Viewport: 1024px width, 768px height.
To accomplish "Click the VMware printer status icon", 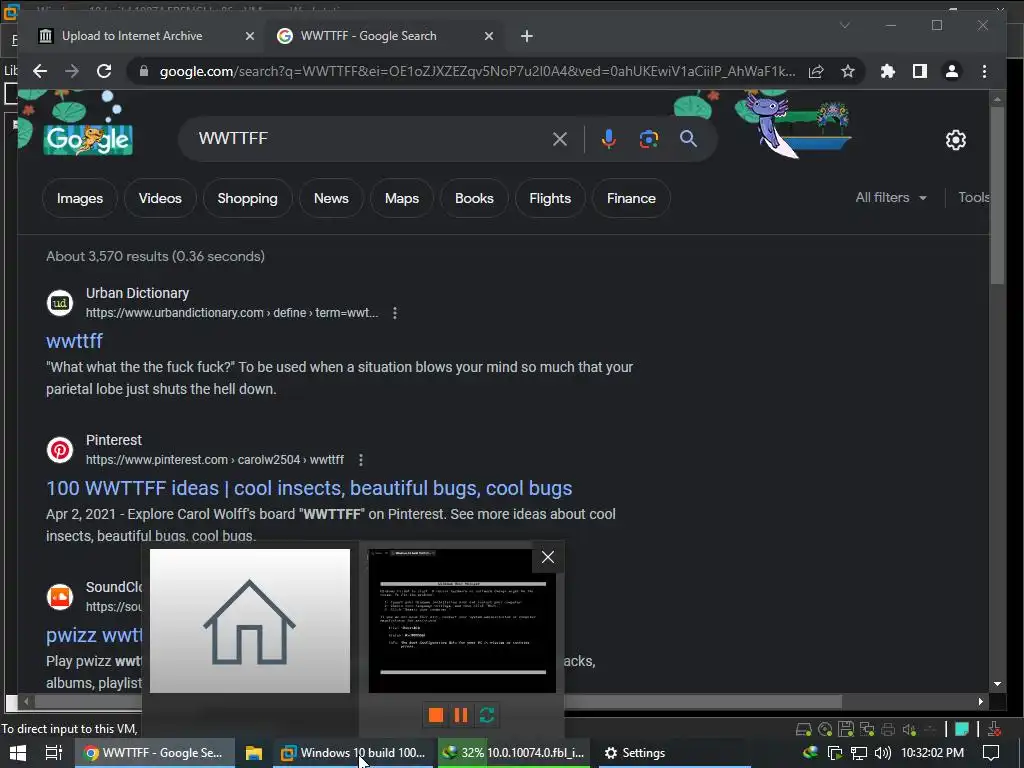I will click(x=888, y=729).
